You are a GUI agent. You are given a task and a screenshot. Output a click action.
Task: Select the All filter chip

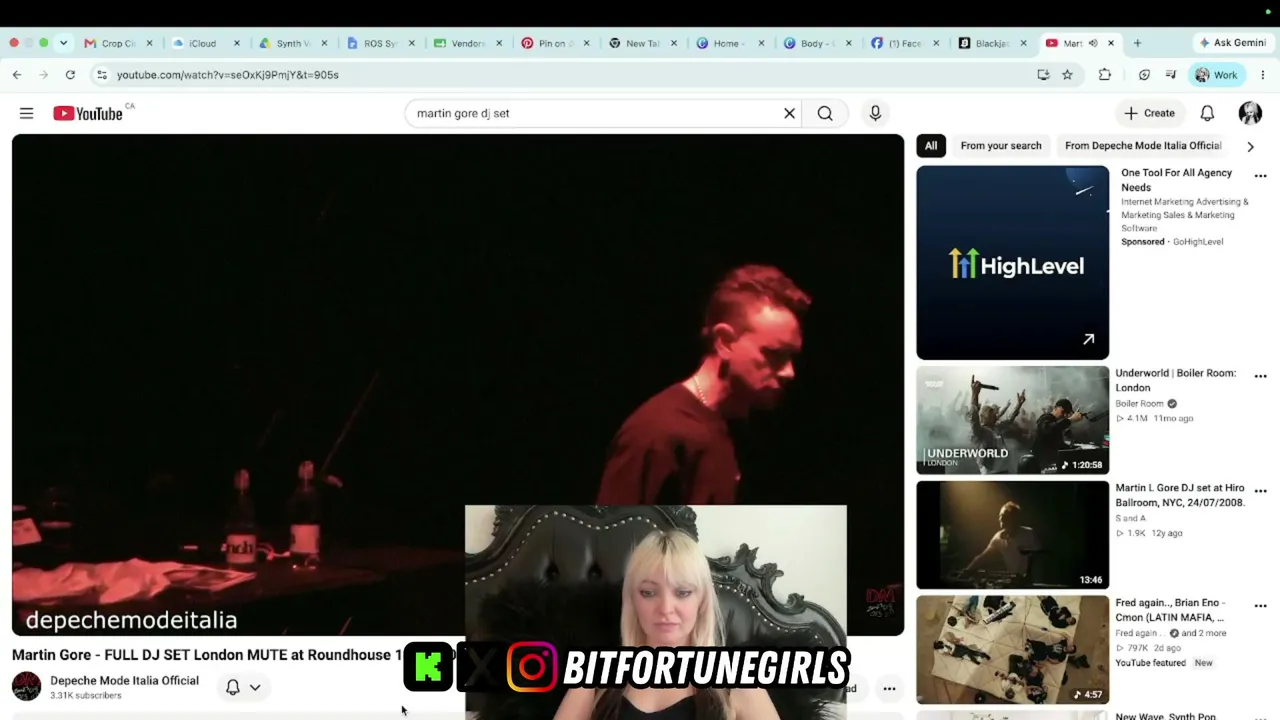tap(931, 146)
